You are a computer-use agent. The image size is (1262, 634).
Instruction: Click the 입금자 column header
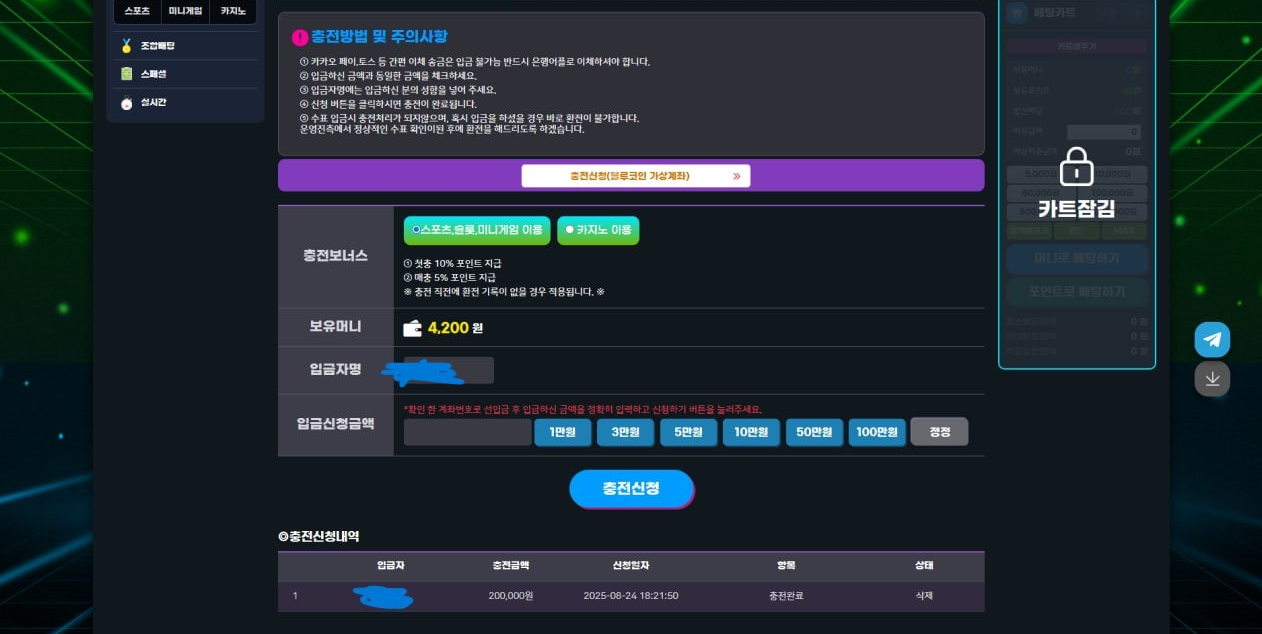click(x=391, y=565)
